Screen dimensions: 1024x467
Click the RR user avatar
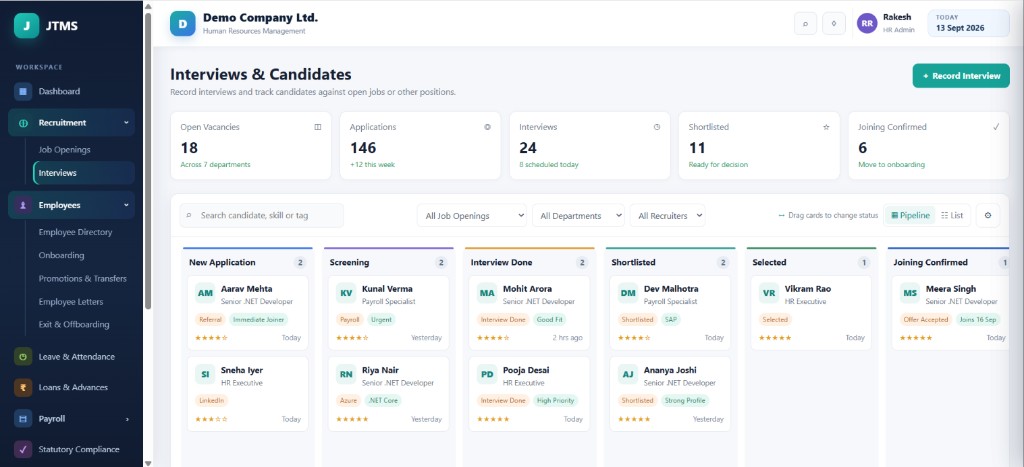pos(867,24)
